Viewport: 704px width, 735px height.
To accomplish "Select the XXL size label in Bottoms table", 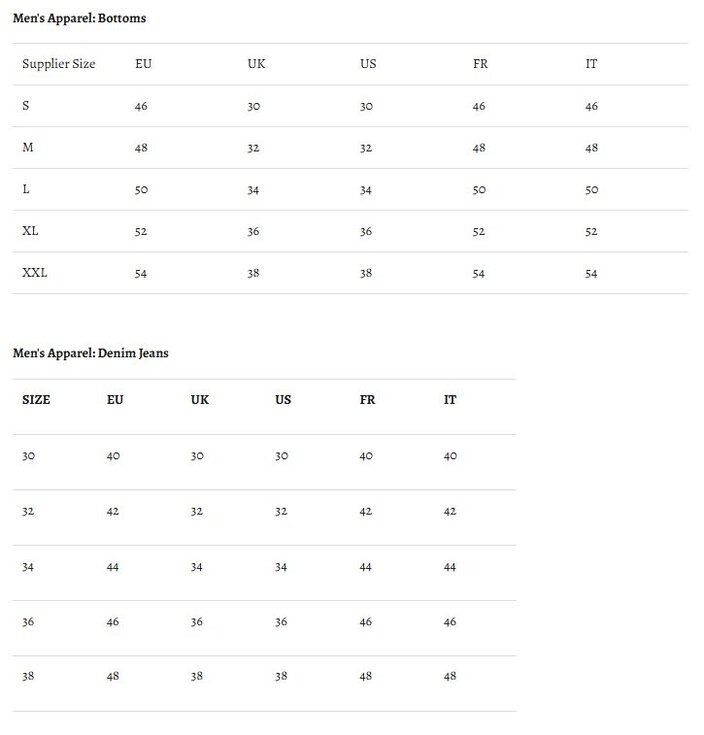I will pyautogui.click(x=35, y=273).
